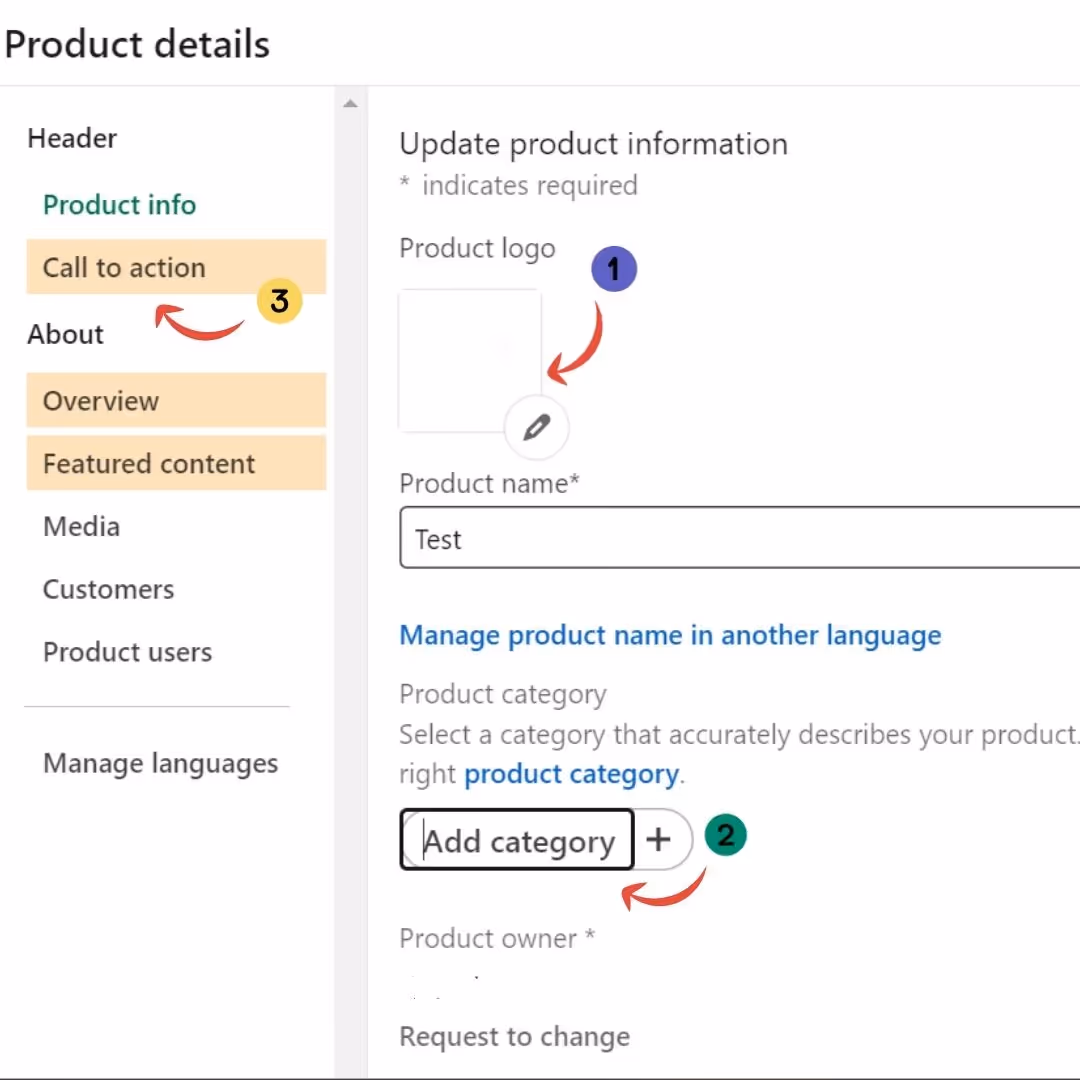Open the Customers section
This screenshot has width=1080, height=1080.
point(108,590)
